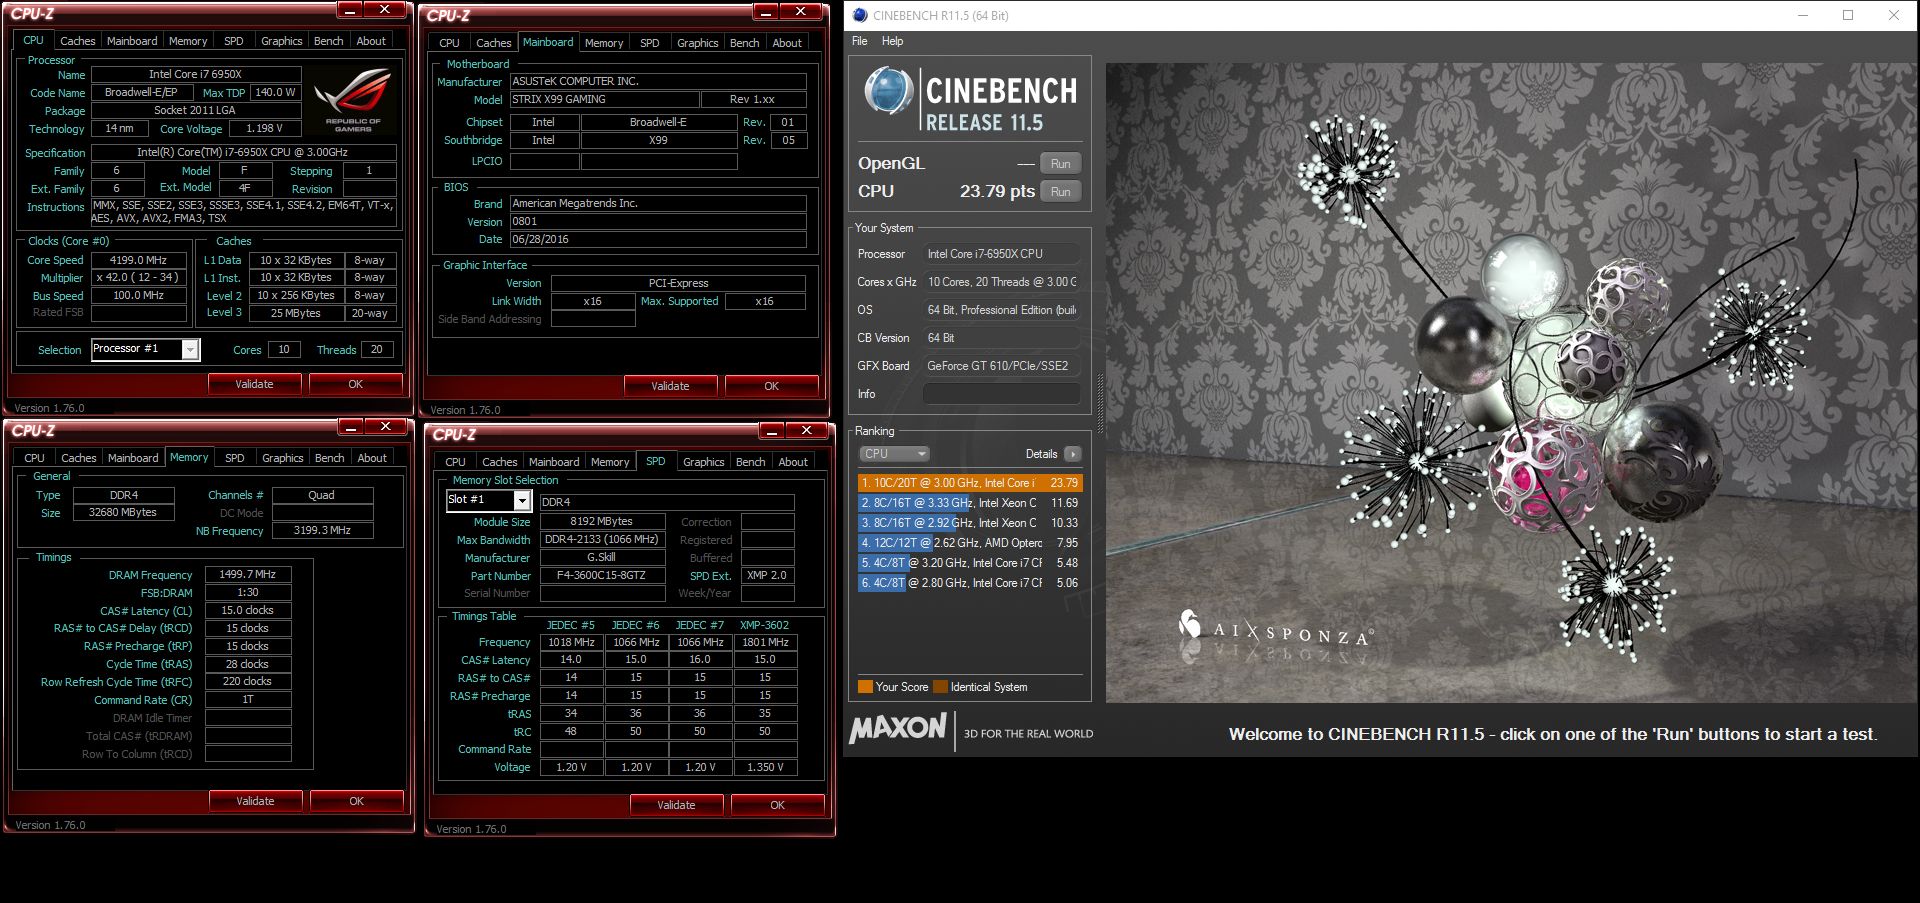Open Memory tab in CPU-Z Mainboard window

(x=604, y=43)
